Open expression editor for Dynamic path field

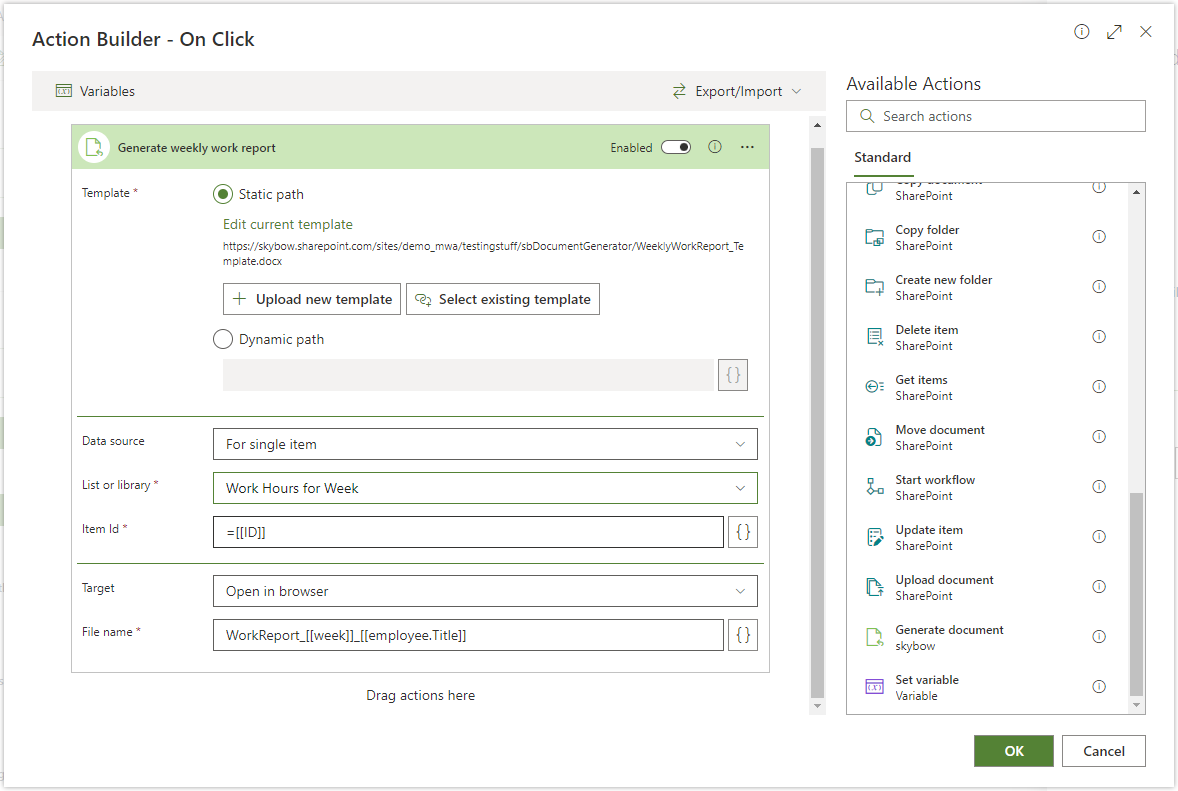[733, 375]
